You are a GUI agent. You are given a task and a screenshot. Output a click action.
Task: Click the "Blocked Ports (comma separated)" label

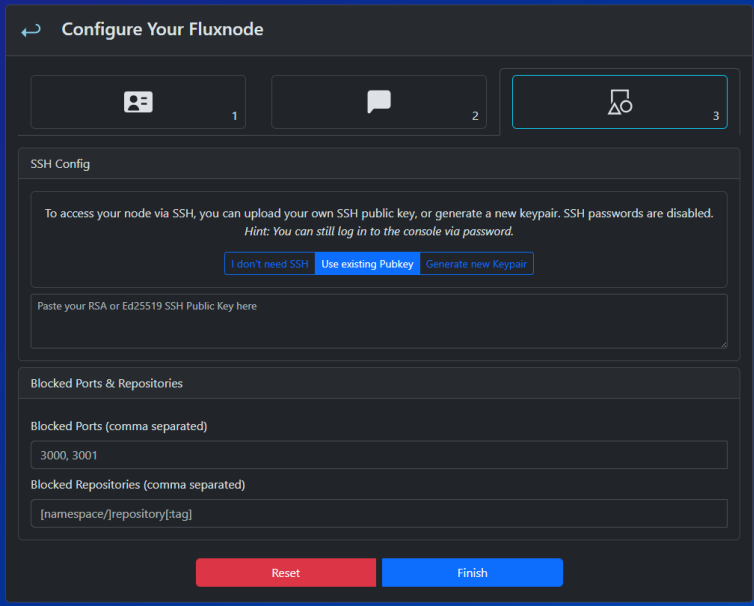coord(119,426)
